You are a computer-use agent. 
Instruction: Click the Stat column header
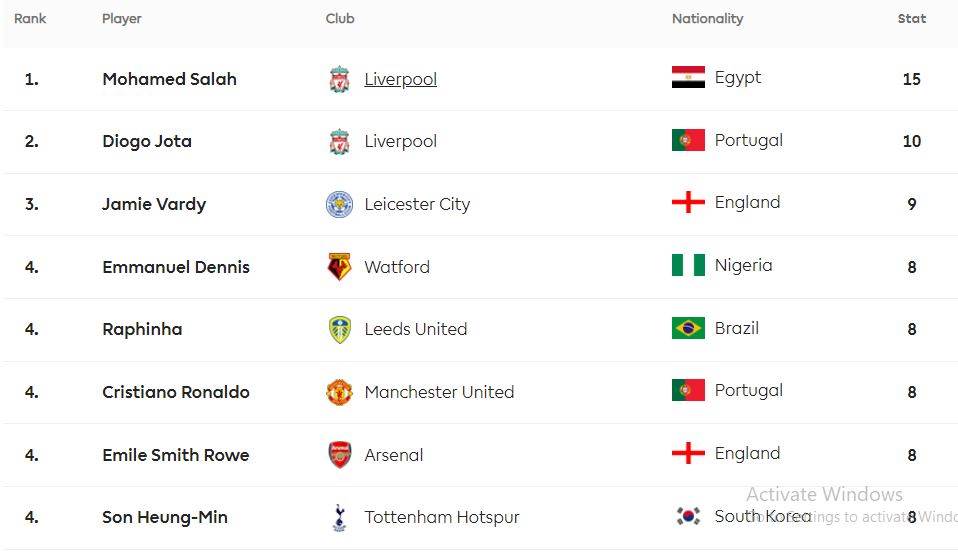[912, 19]
